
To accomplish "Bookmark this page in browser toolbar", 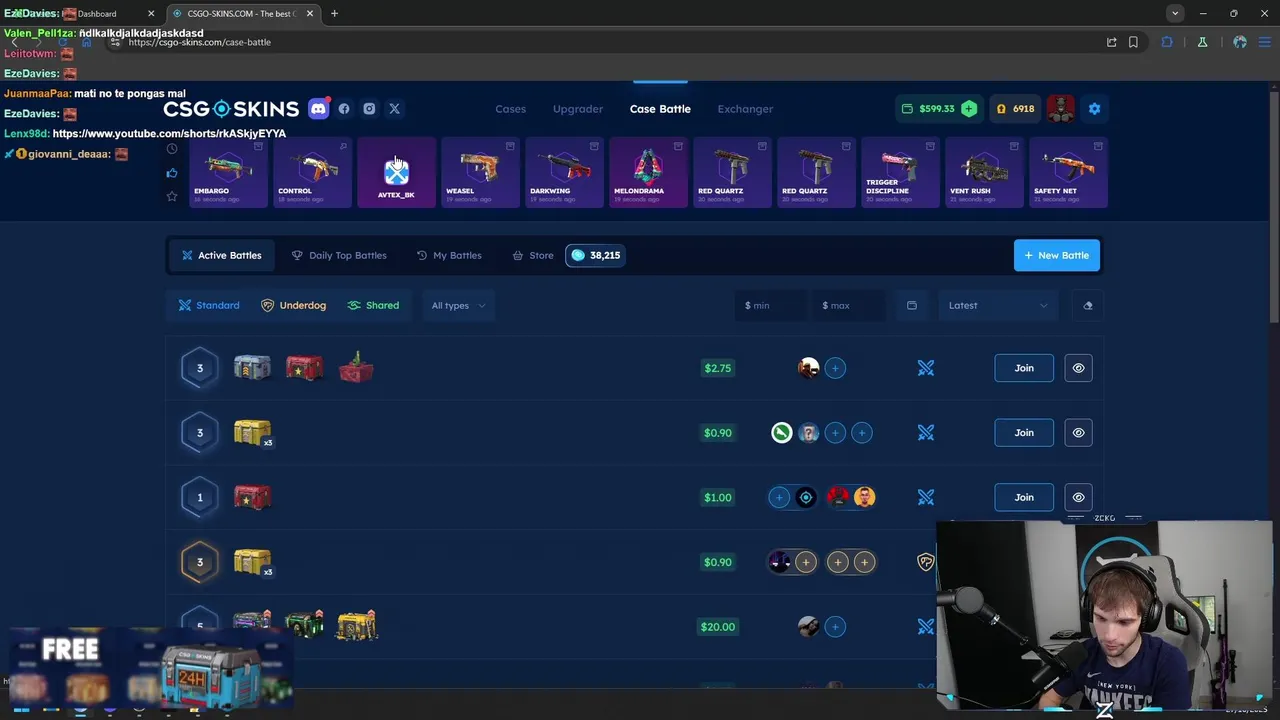I will point(1133,42).
